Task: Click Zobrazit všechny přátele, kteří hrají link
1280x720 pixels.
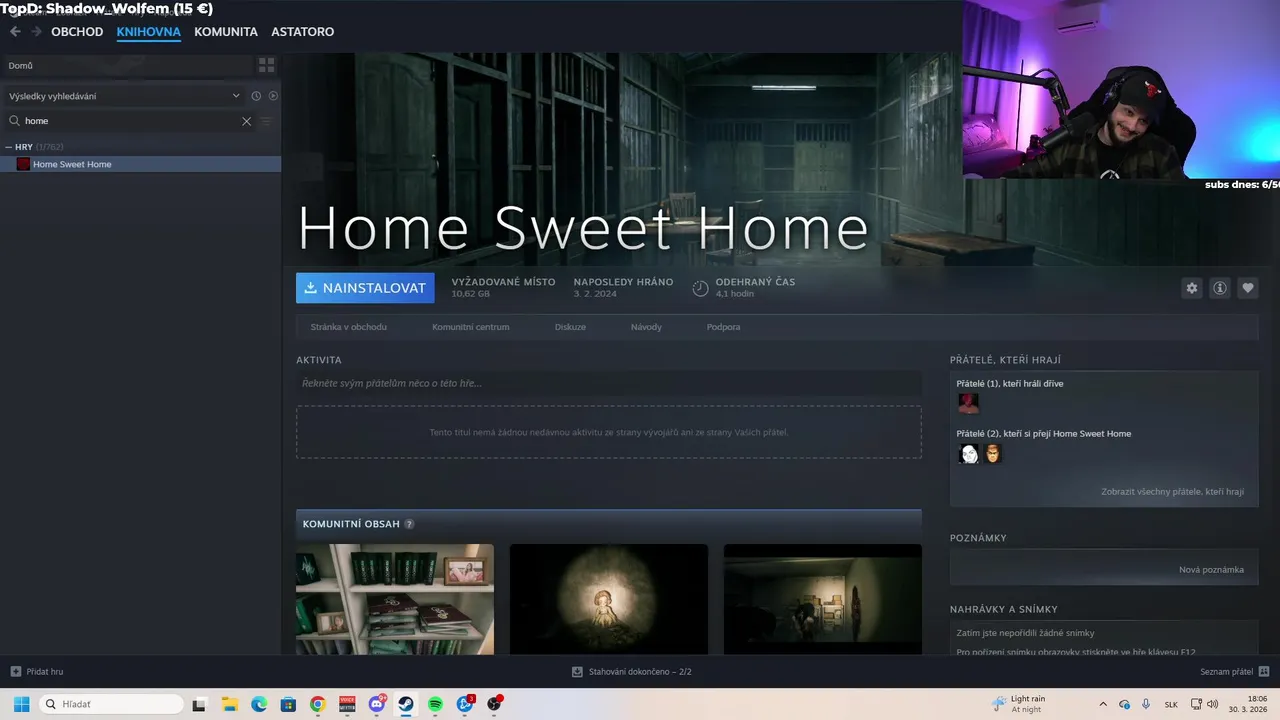Action: point(1172,492)
